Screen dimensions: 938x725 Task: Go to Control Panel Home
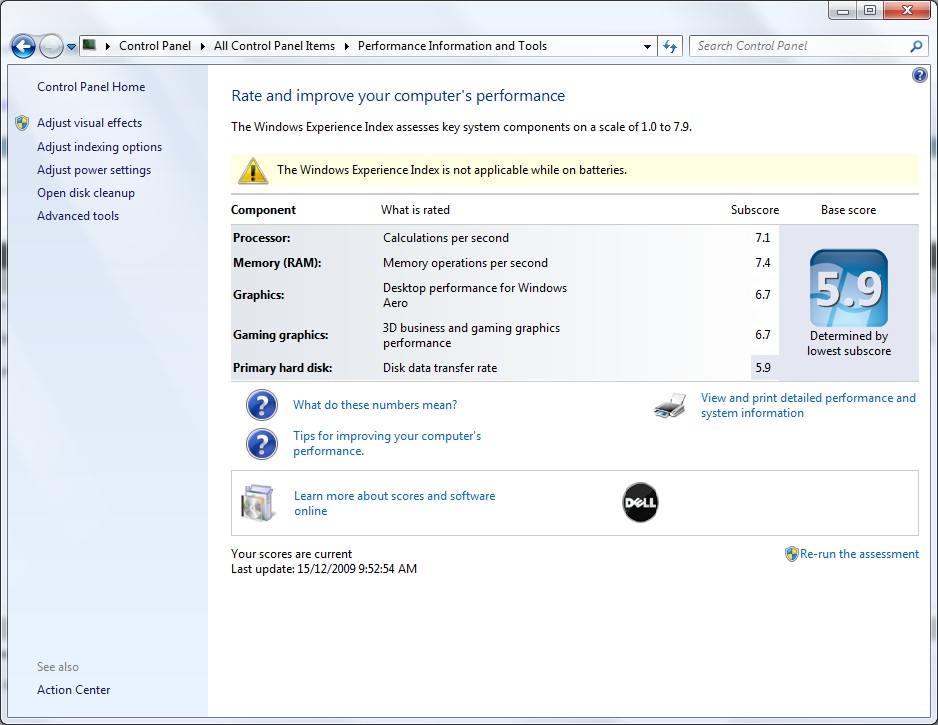point(91,87)
